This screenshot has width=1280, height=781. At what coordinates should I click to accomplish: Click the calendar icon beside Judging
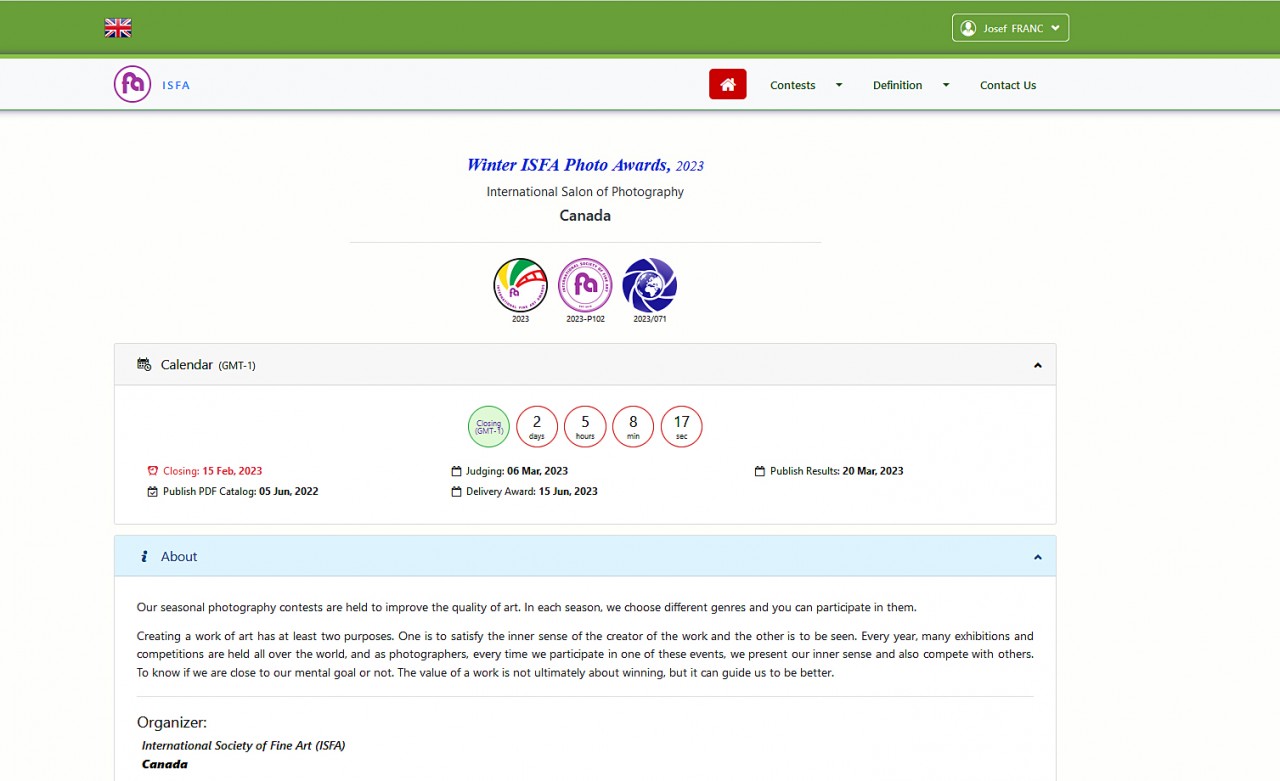click(x=456, y=471)
